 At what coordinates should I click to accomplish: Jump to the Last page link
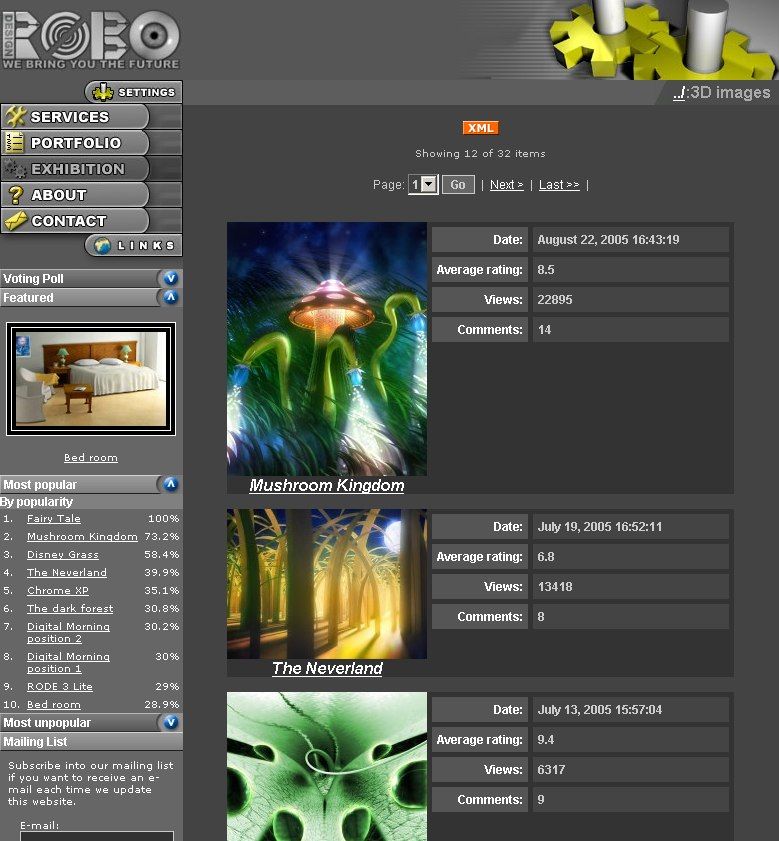[559, 185]
